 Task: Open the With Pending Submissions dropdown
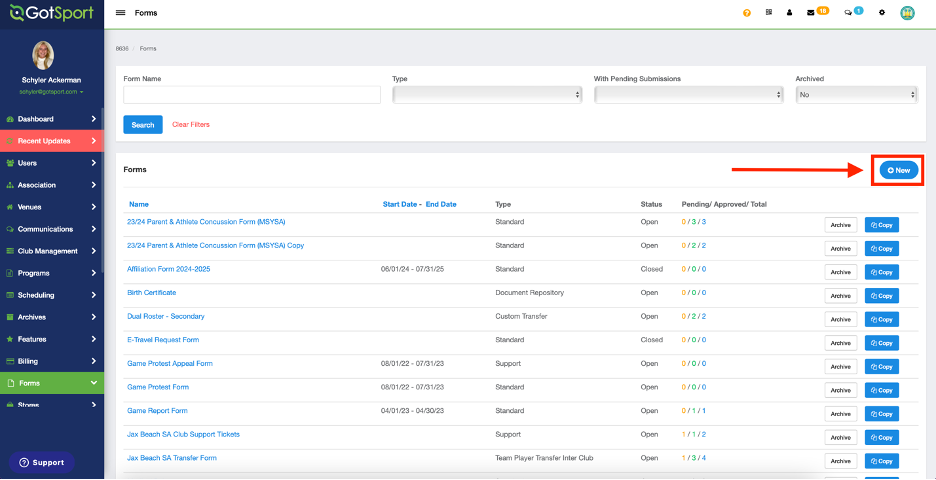[x=689, y=94]
